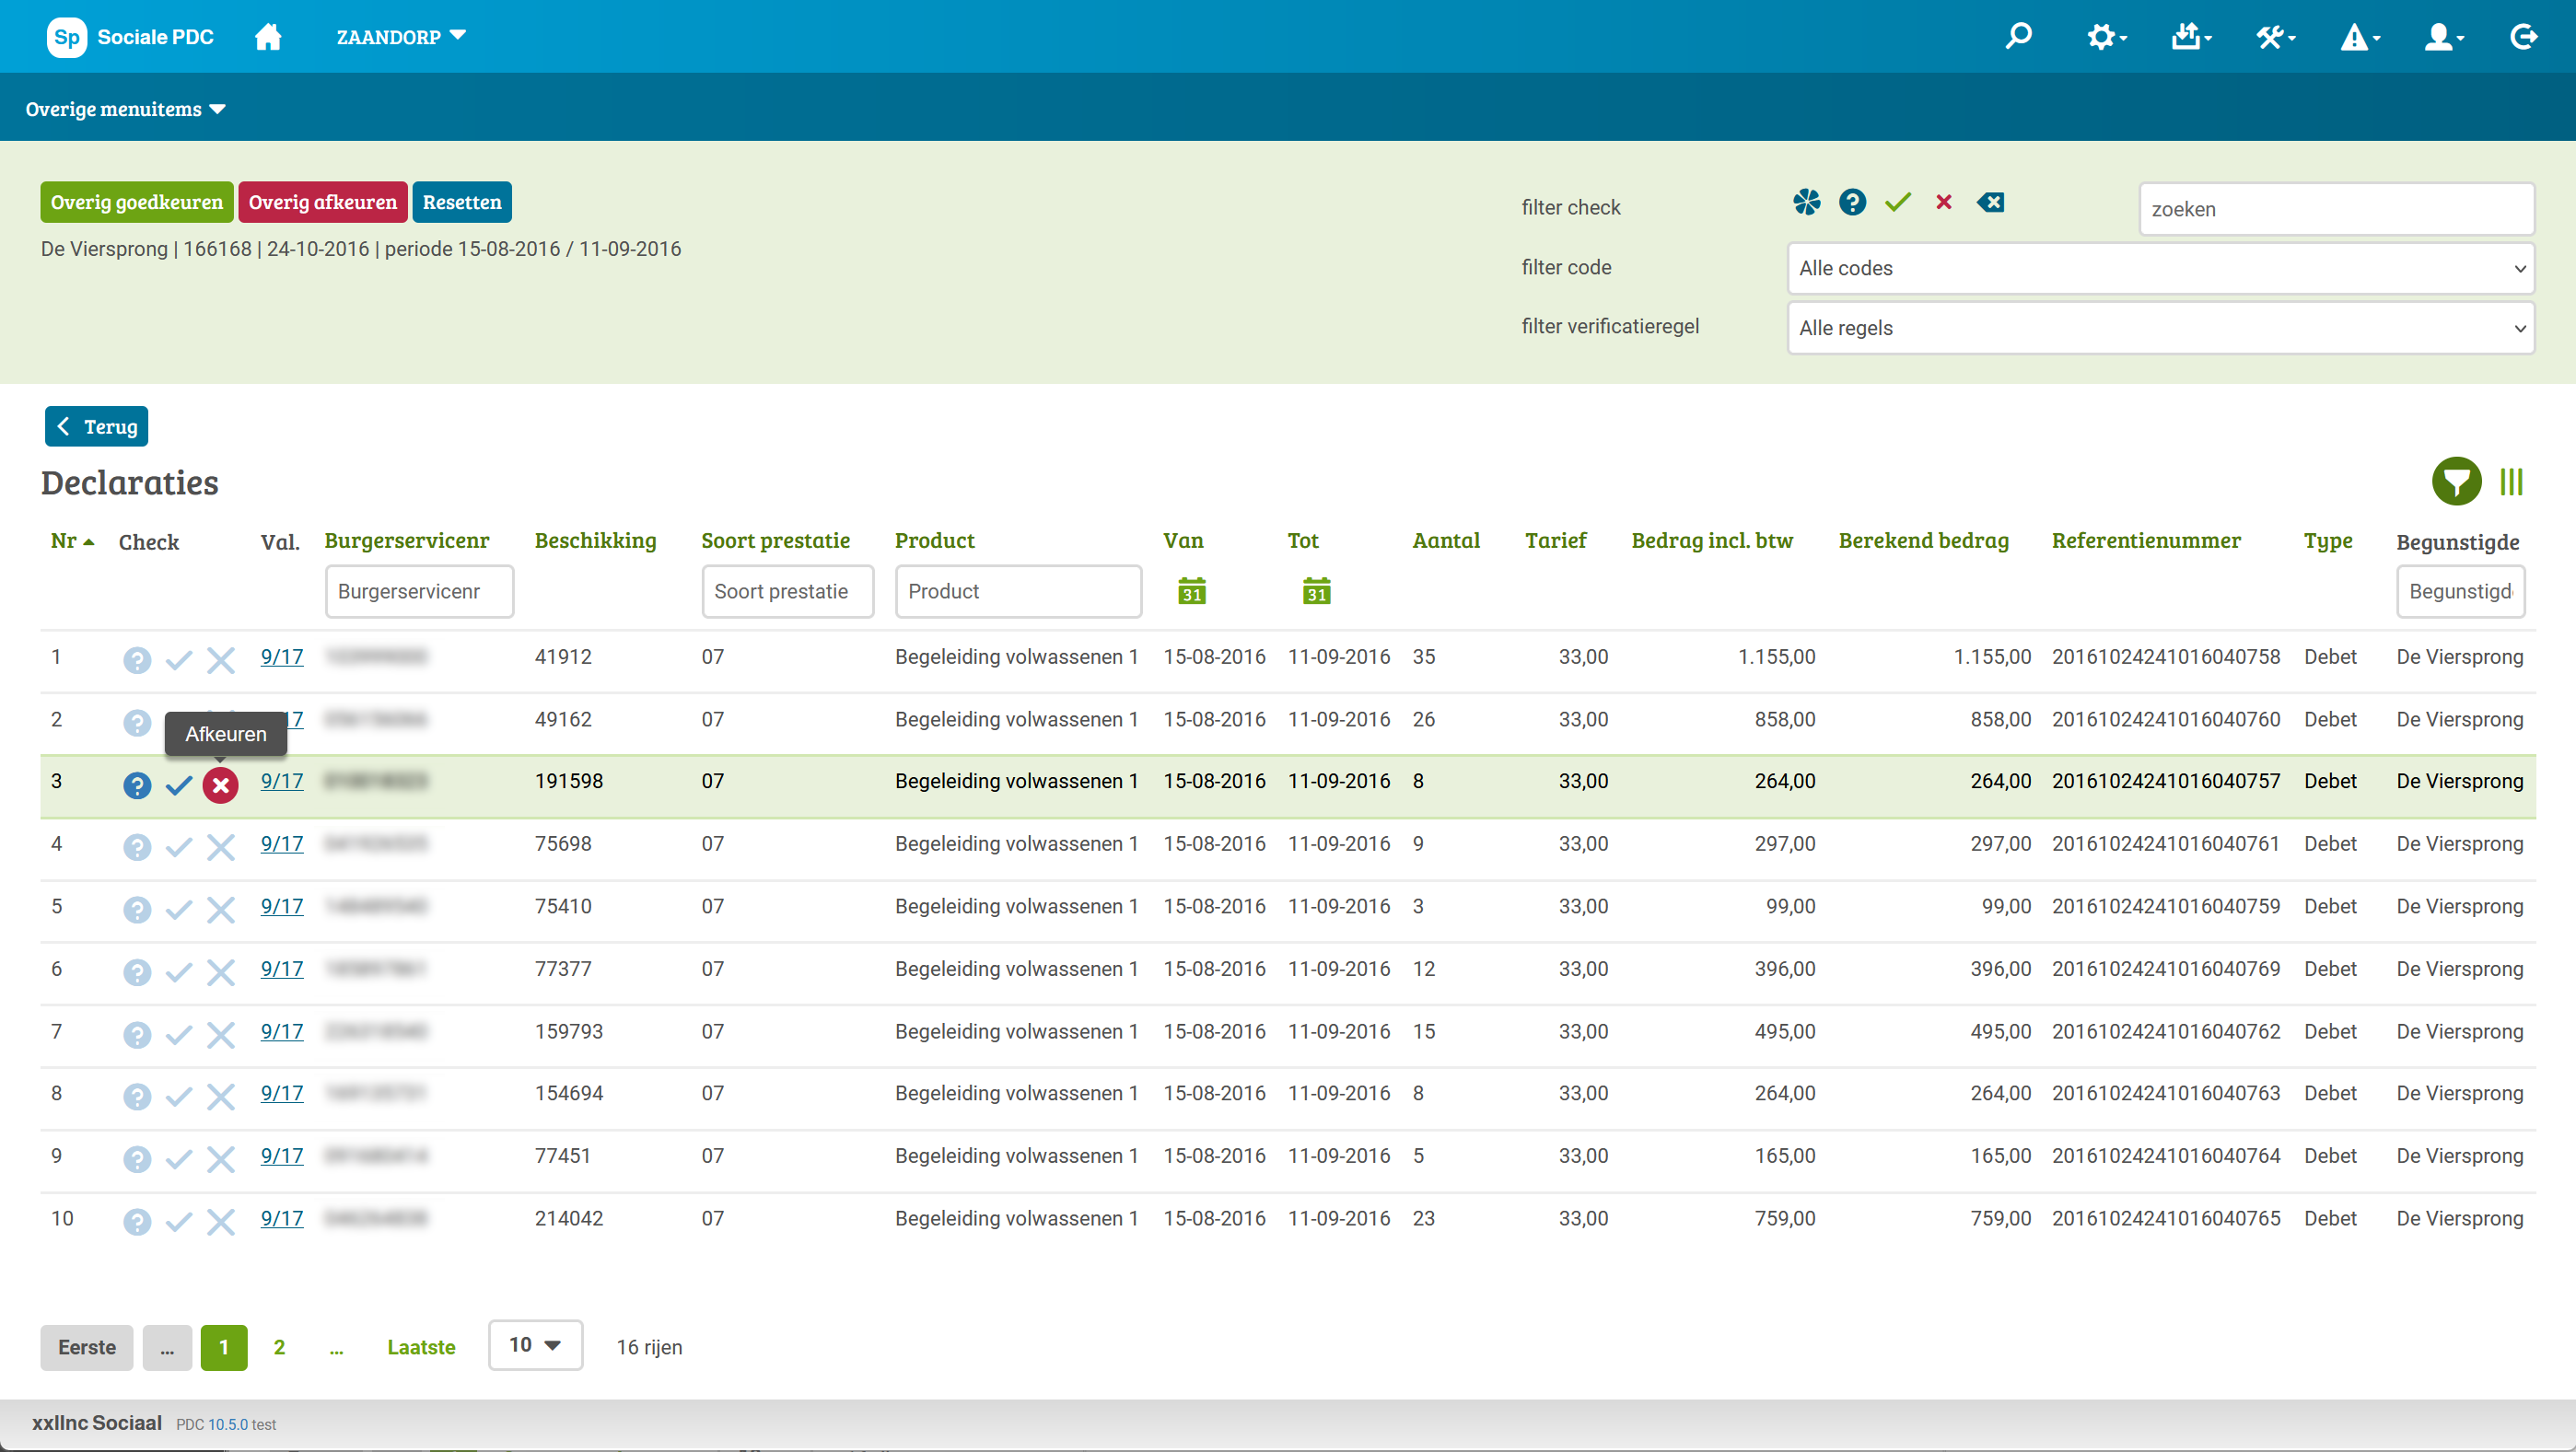The width and height of the screenshot is (2576, 1452).
Task: Clear the filter check backspace icon
Action: [1990, 203]
